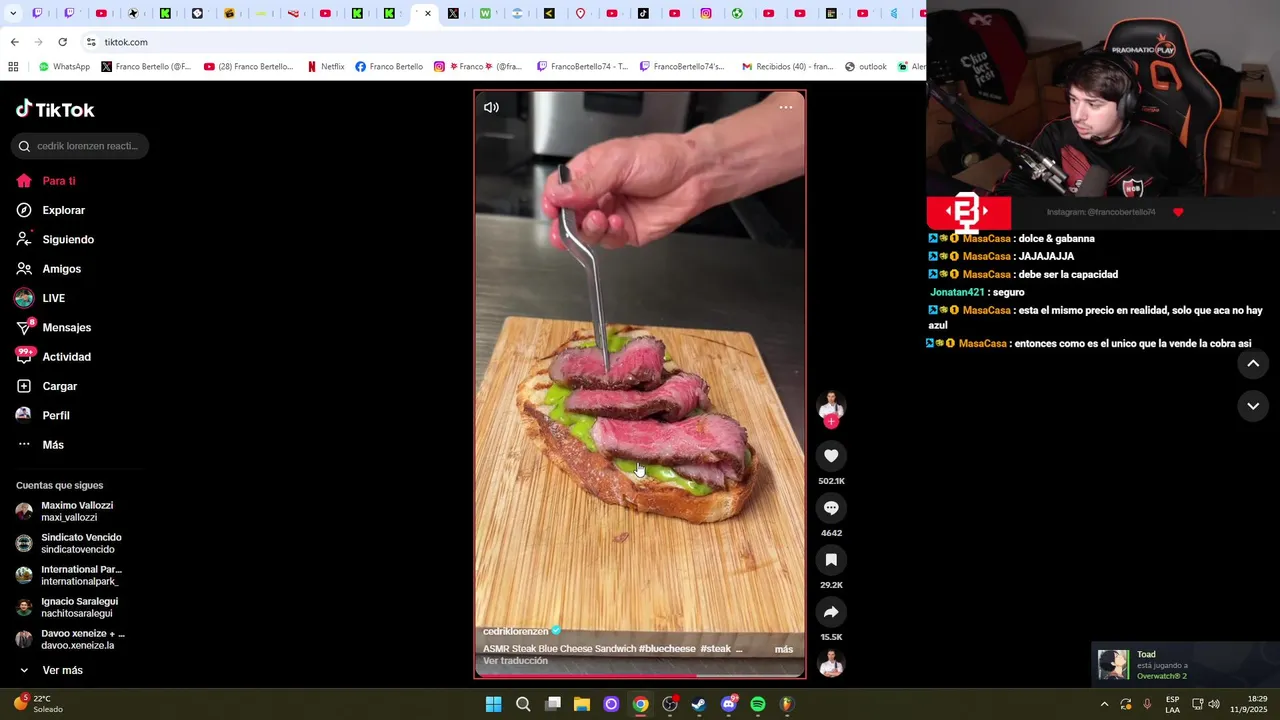The width and height of the screenshot is (1280, 720).
Task: Click the TikTok logo
Action: [x=55, y=109]
